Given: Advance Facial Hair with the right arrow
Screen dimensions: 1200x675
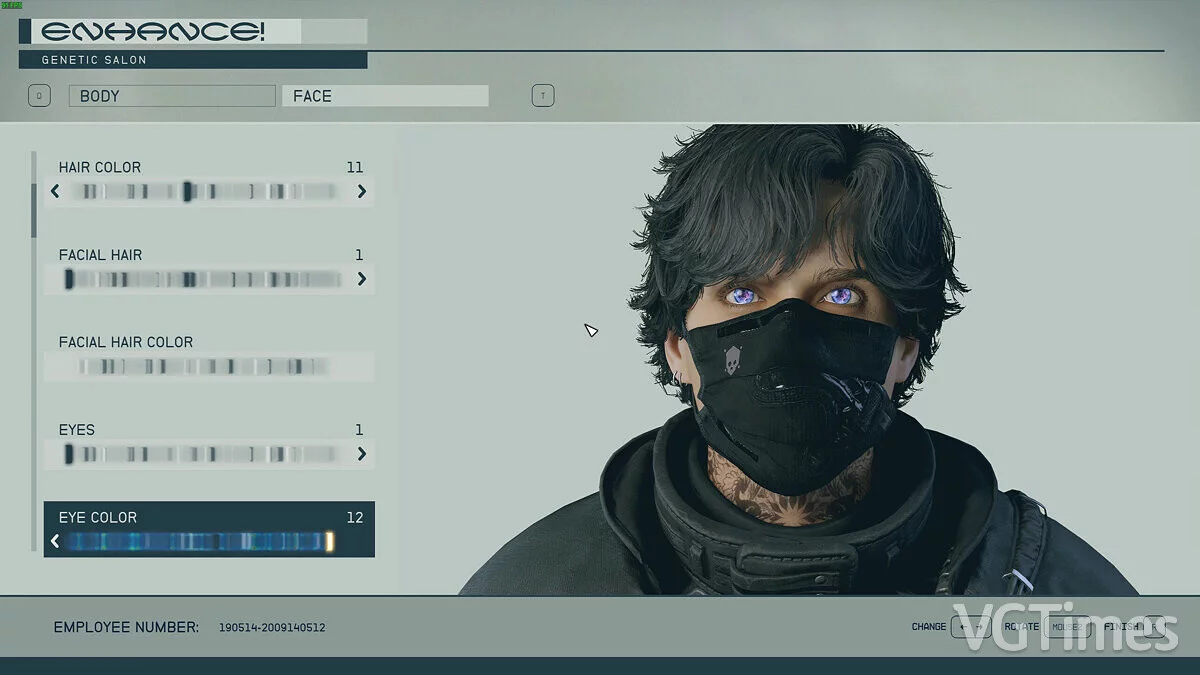Looking at the screenshot, I should [362, 279].
